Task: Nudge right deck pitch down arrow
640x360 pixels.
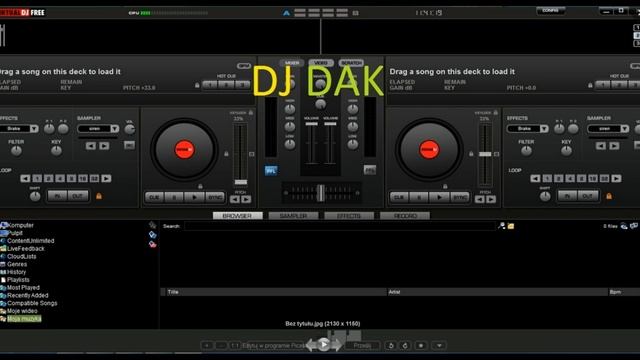Action: (x=480, y=199)
